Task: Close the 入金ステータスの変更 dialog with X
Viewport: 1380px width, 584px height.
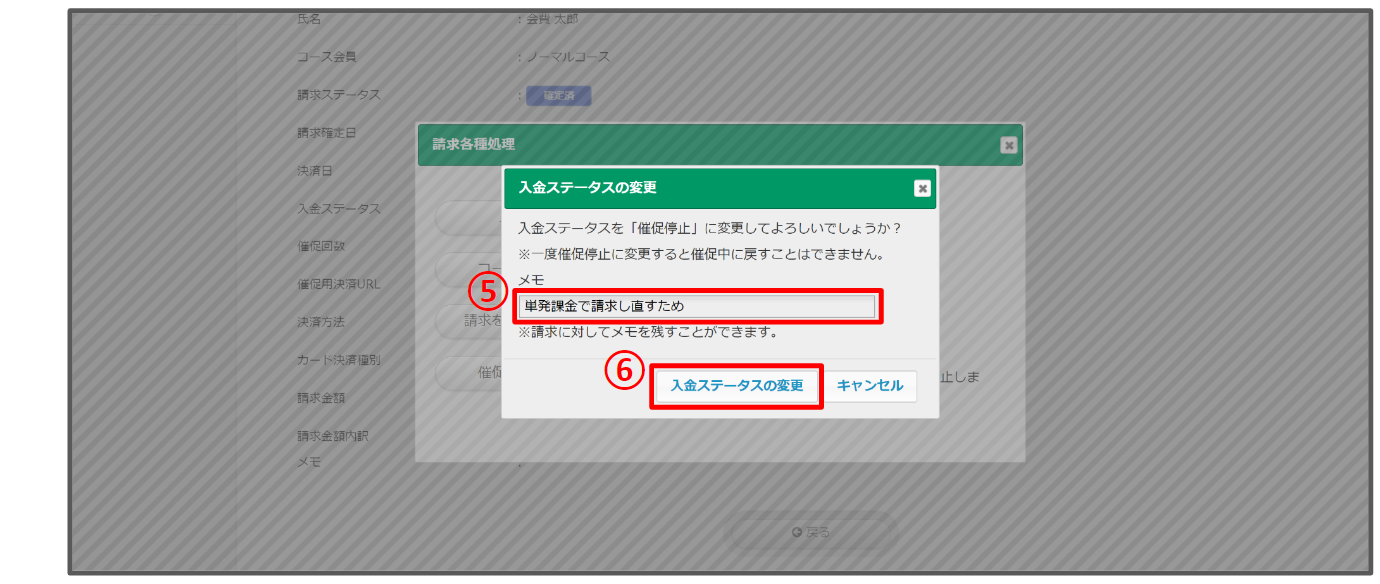Action: coord(922,188)
